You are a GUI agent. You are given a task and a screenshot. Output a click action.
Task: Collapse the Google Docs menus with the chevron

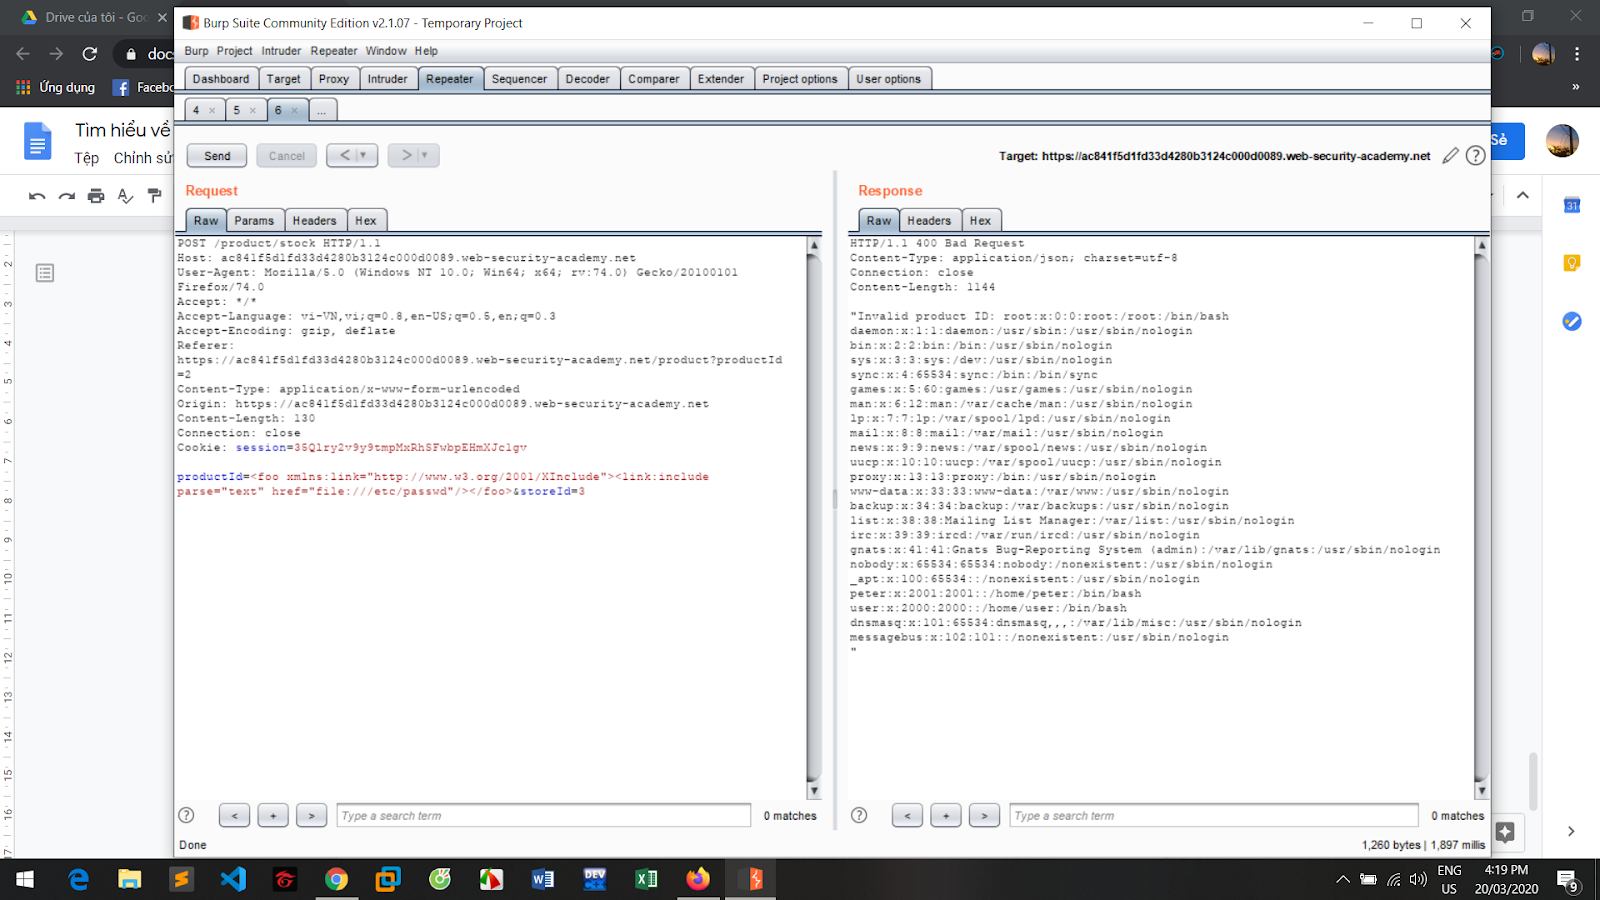tap(1523, 195)
